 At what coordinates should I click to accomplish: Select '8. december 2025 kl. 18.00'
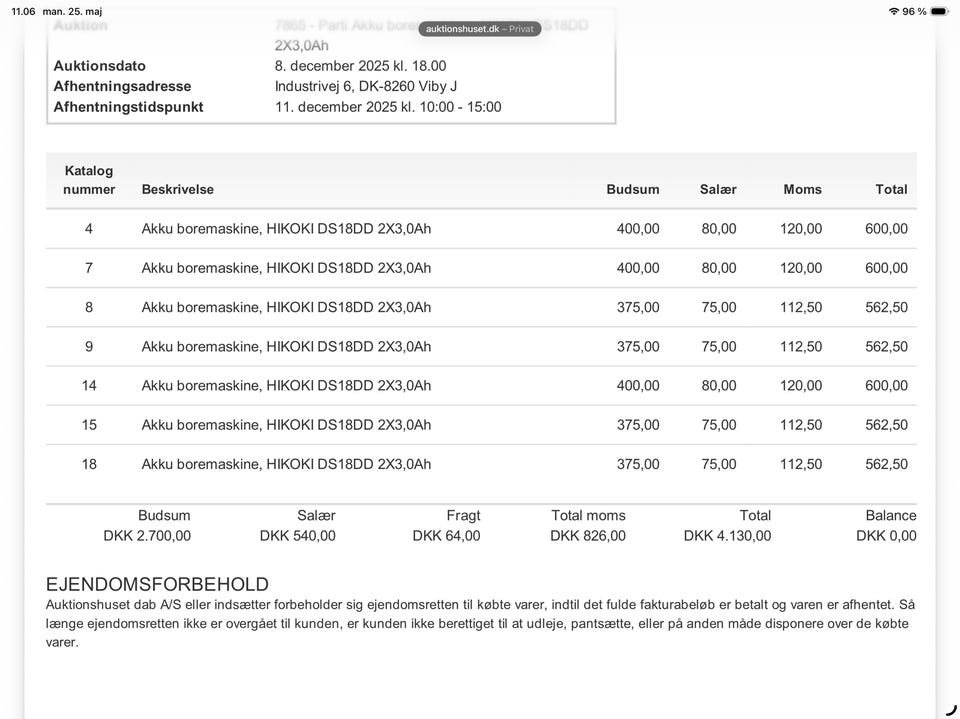pos(360,66)
